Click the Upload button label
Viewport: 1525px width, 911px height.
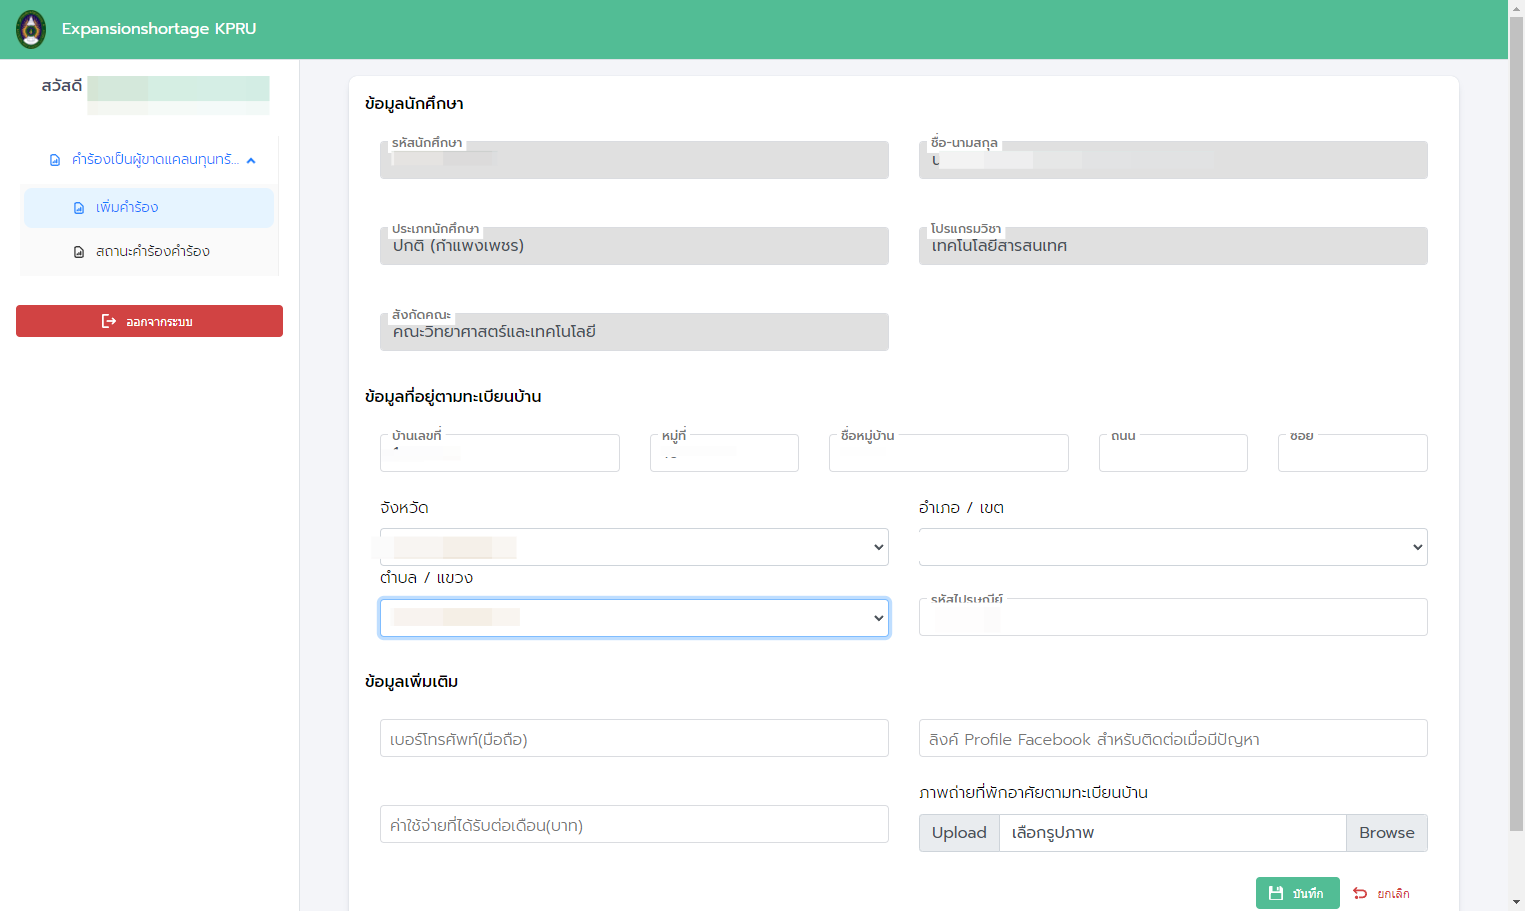[959, 833]
